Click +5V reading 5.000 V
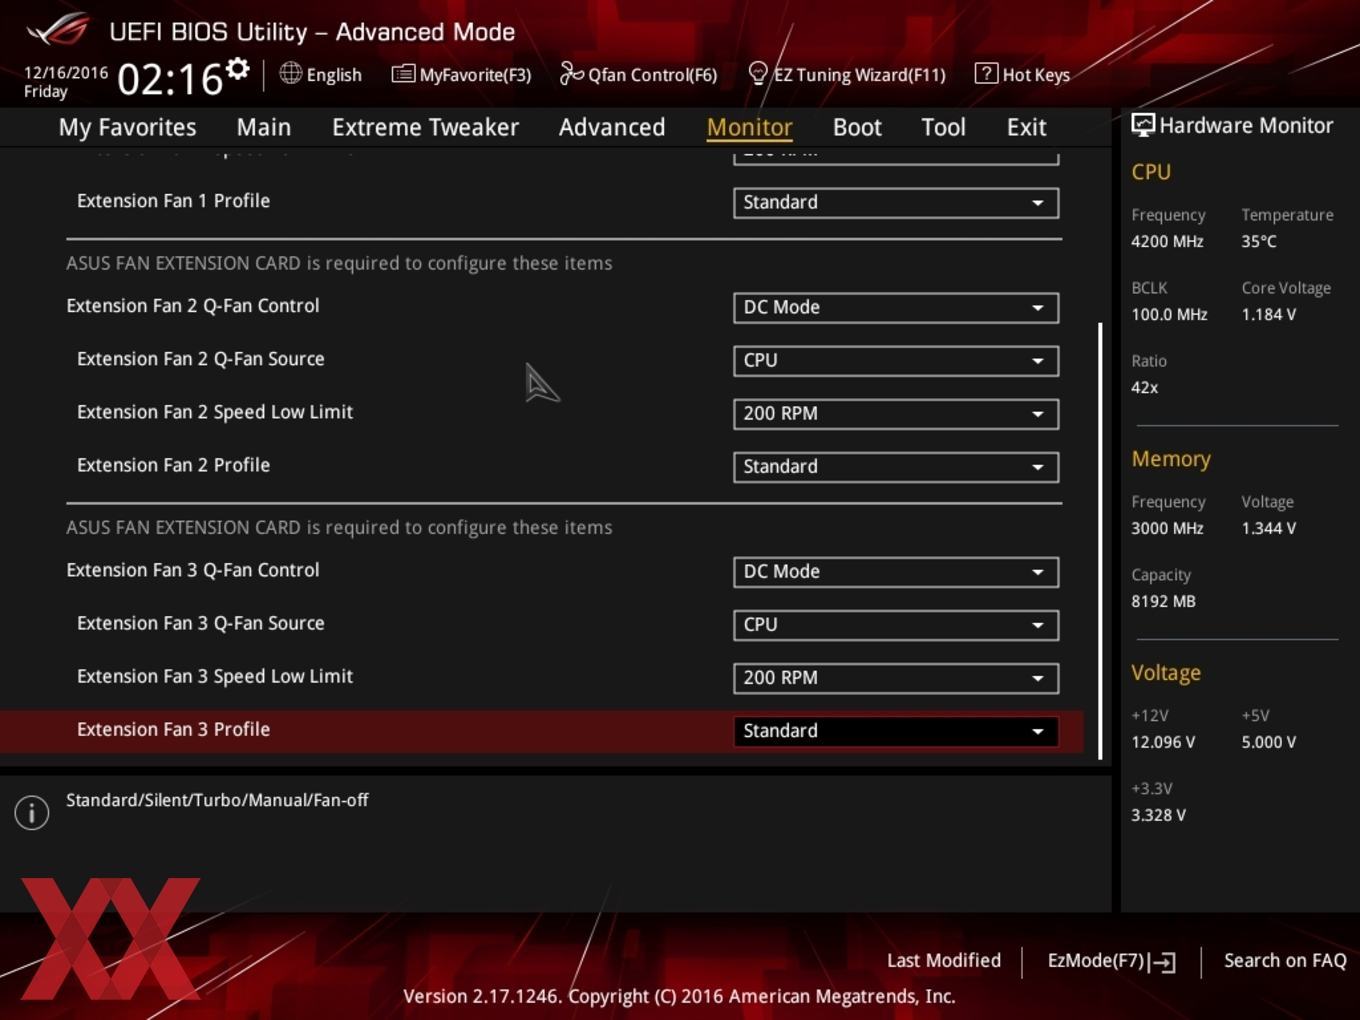Screen dimensions: 1360x1020 [x=1269, y=742]
